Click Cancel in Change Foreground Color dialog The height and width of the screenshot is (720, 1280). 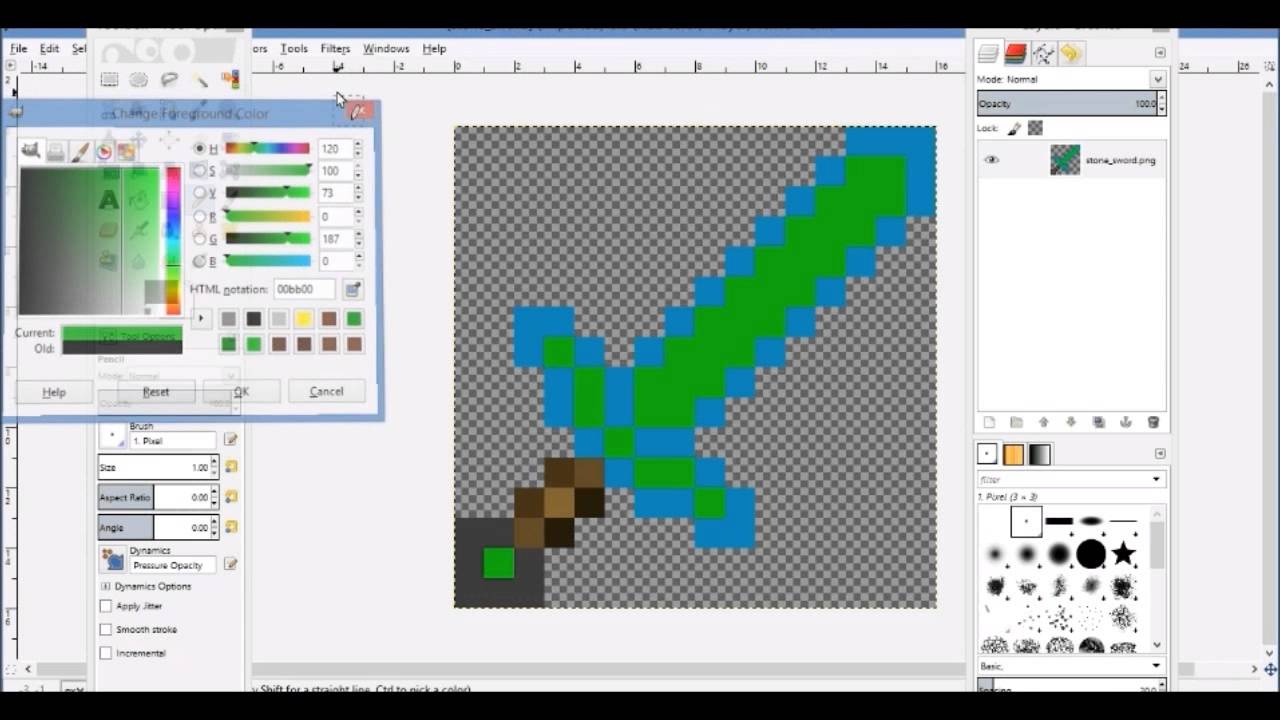click(x=326, y=392)
